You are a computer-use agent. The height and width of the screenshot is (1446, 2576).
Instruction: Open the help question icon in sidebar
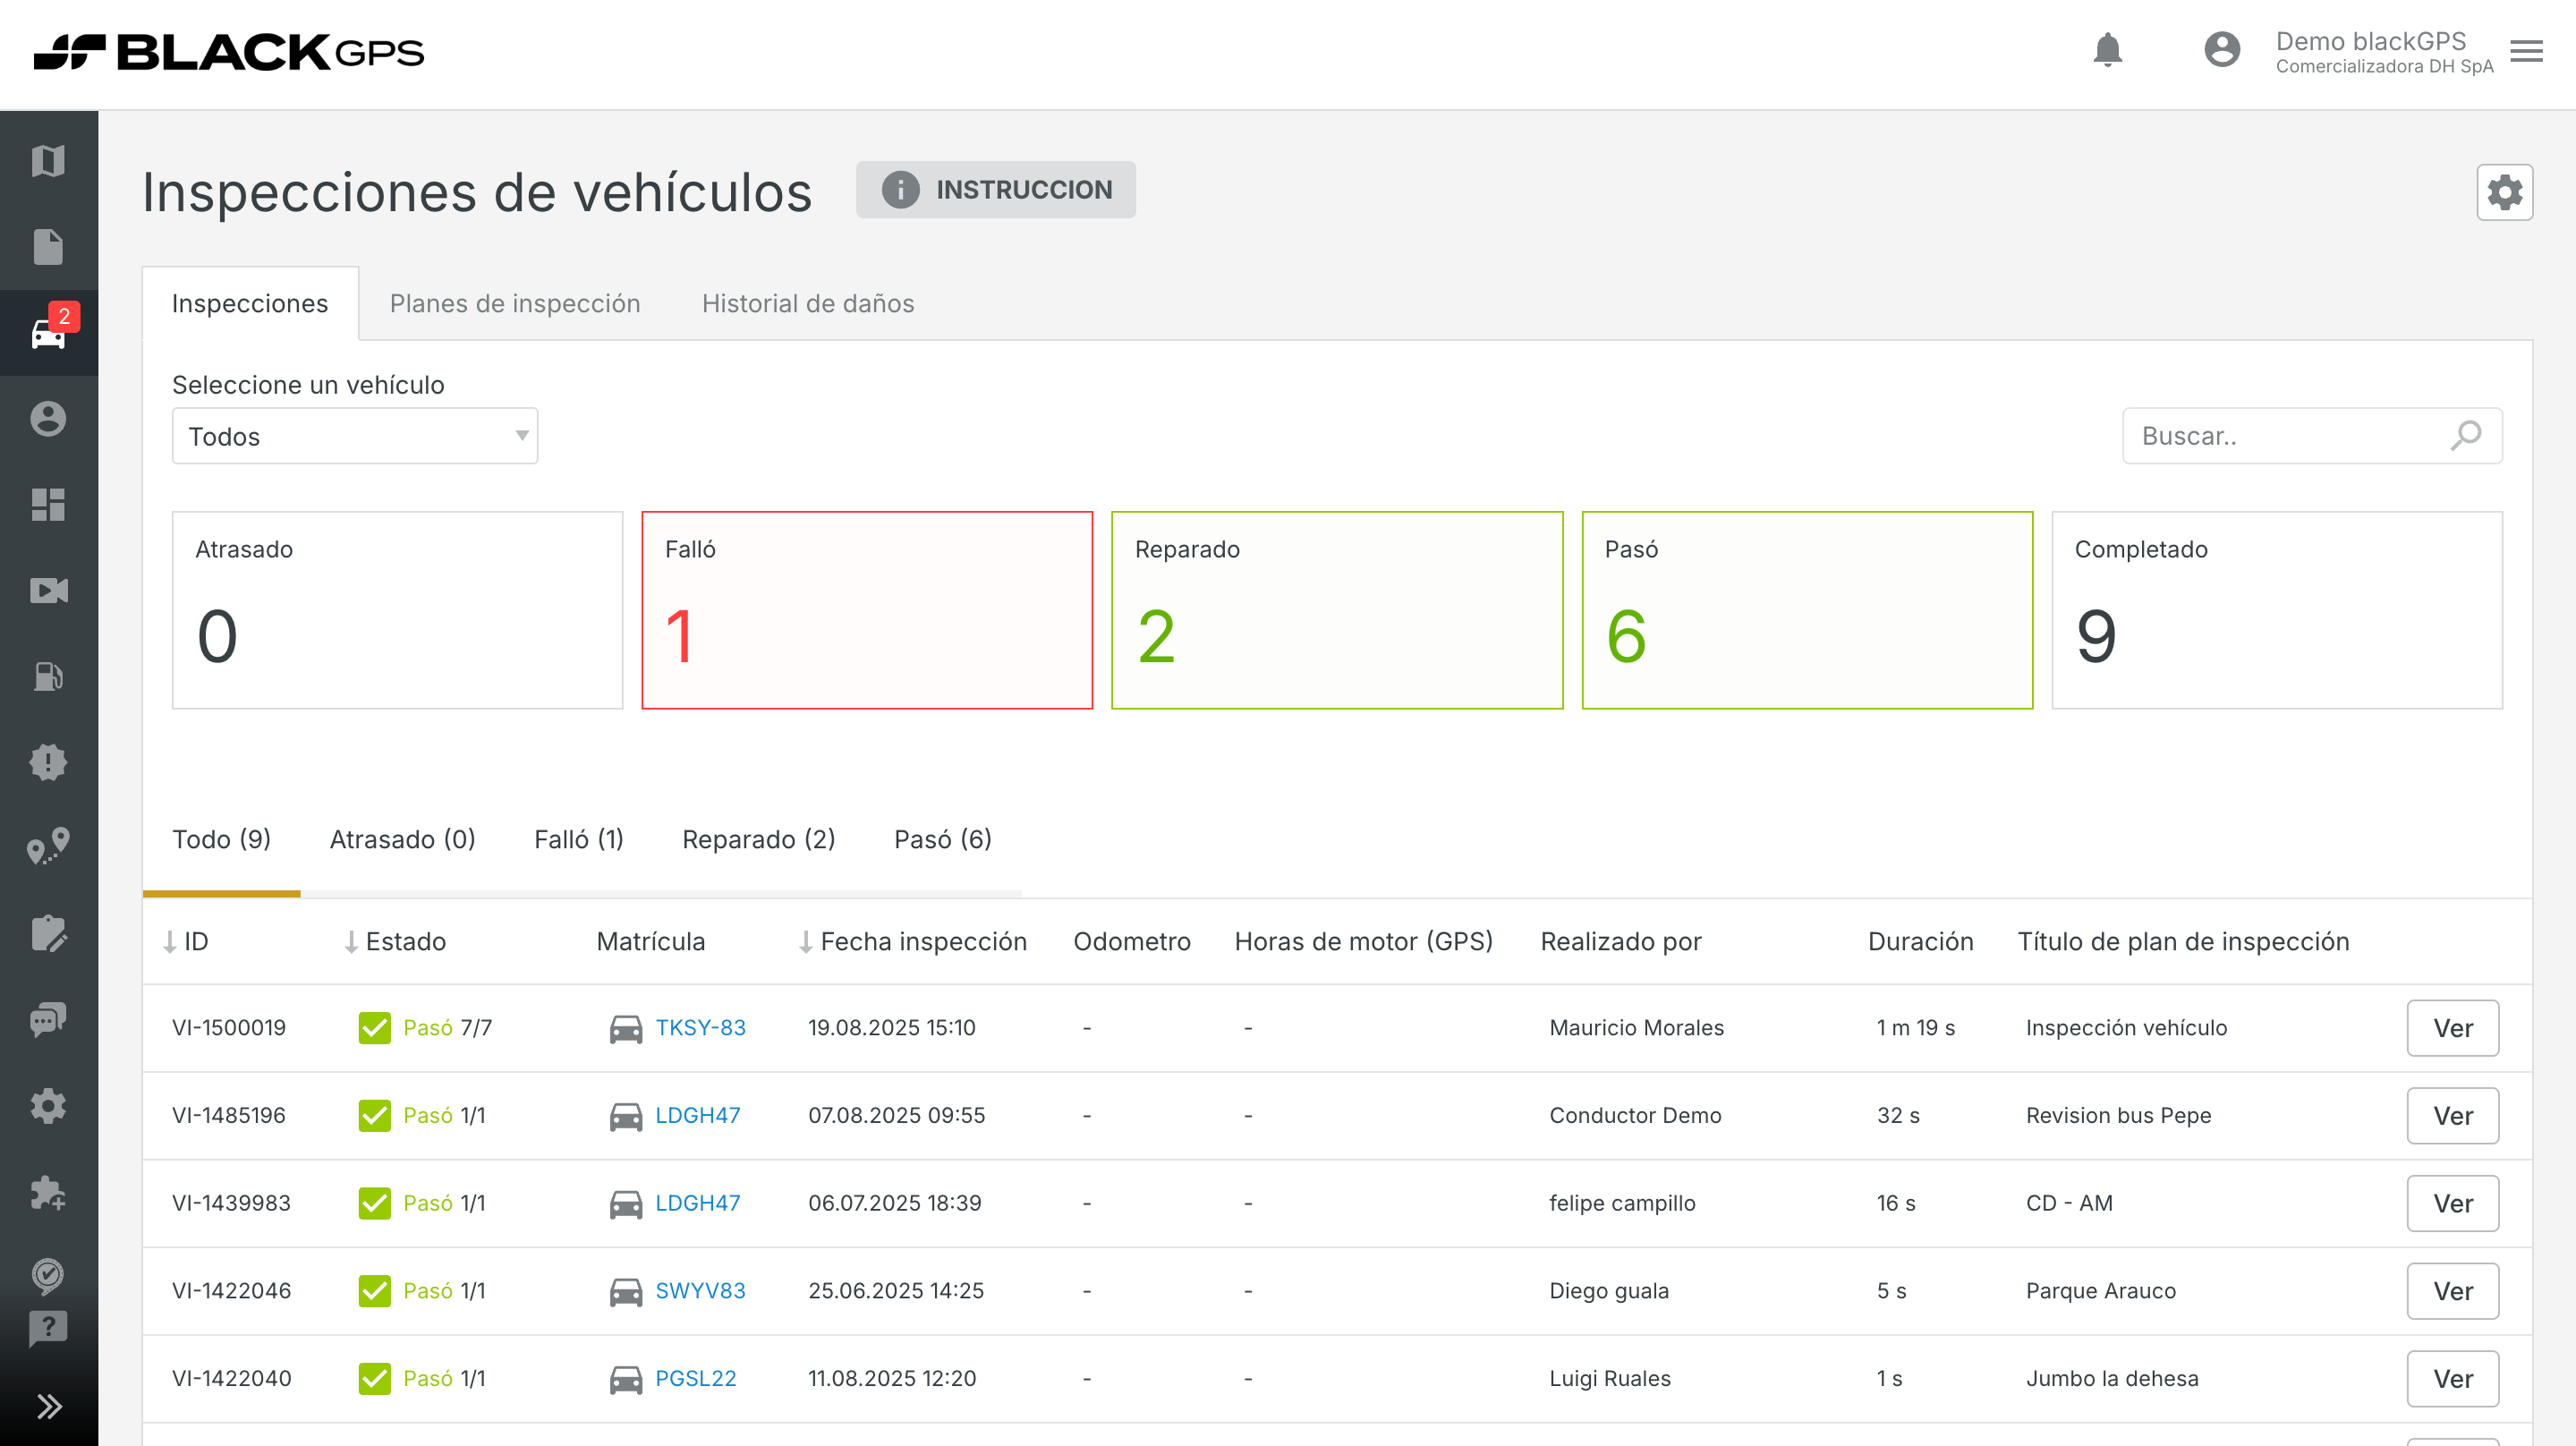pos(48,1328)
